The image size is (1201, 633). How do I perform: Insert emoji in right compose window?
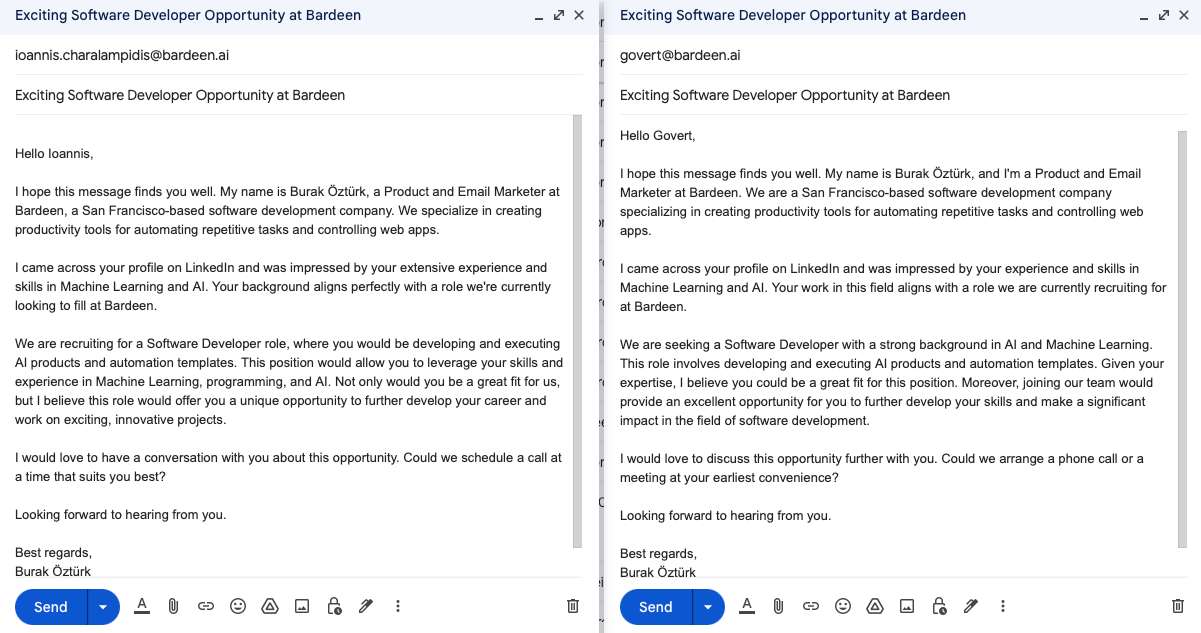843,606
